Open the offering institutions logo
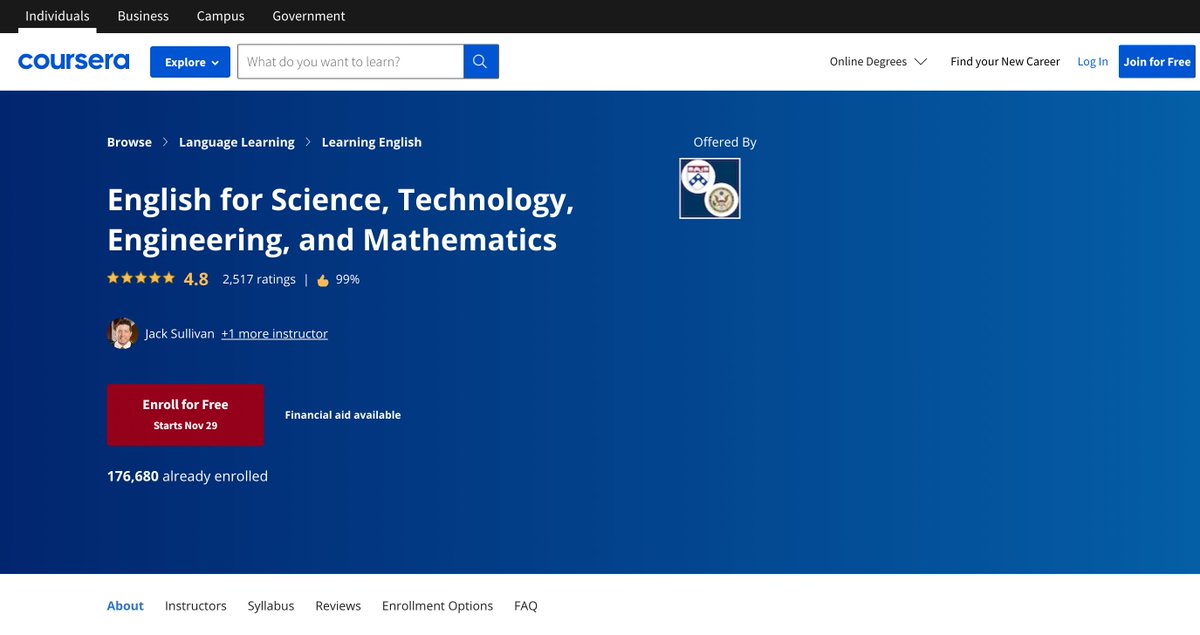Image resolution: width=1200 pixels, height=635 pixels. point(710,188)
